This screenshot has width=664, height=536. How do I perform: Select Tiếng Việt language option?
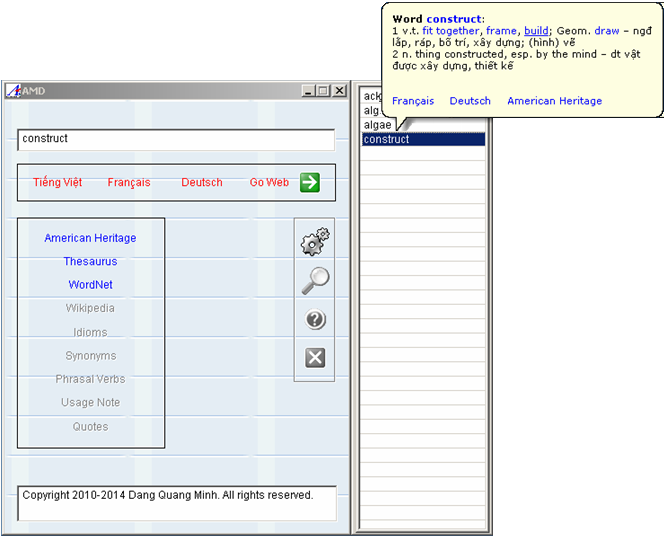point(57,183)
